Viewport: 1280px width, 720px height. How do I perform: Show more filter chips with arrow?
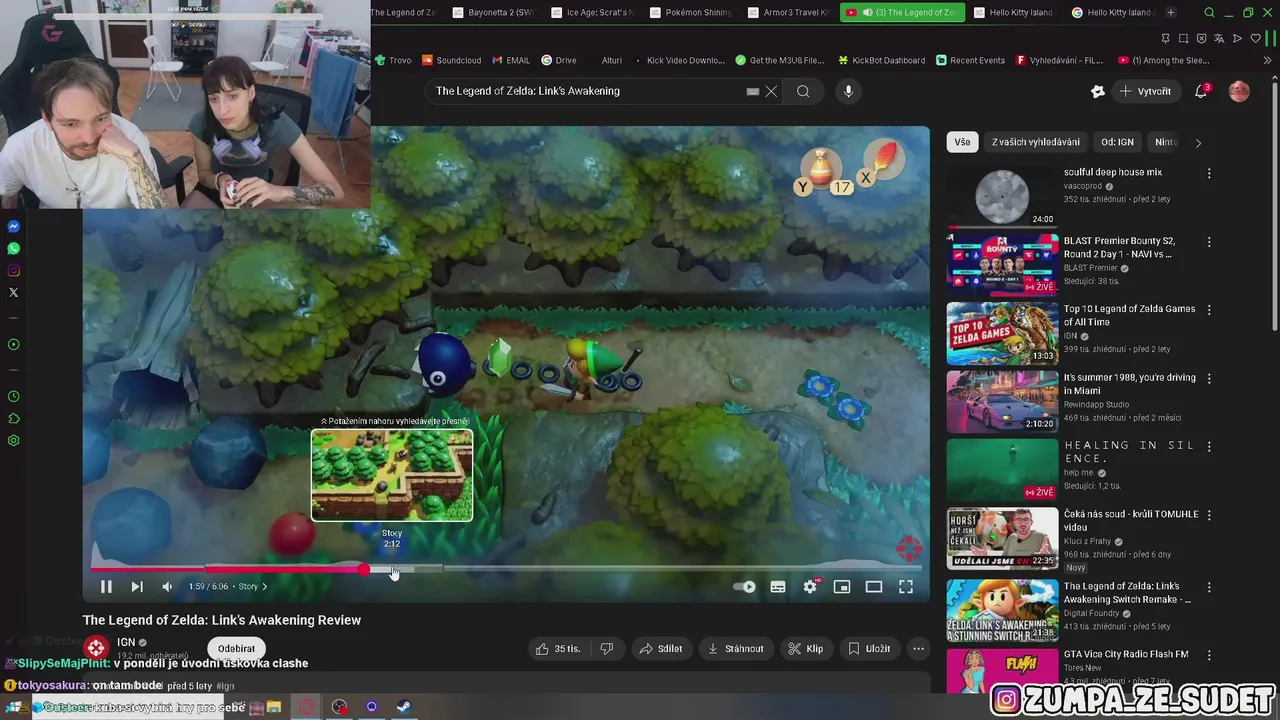(x=1198, y=143)
